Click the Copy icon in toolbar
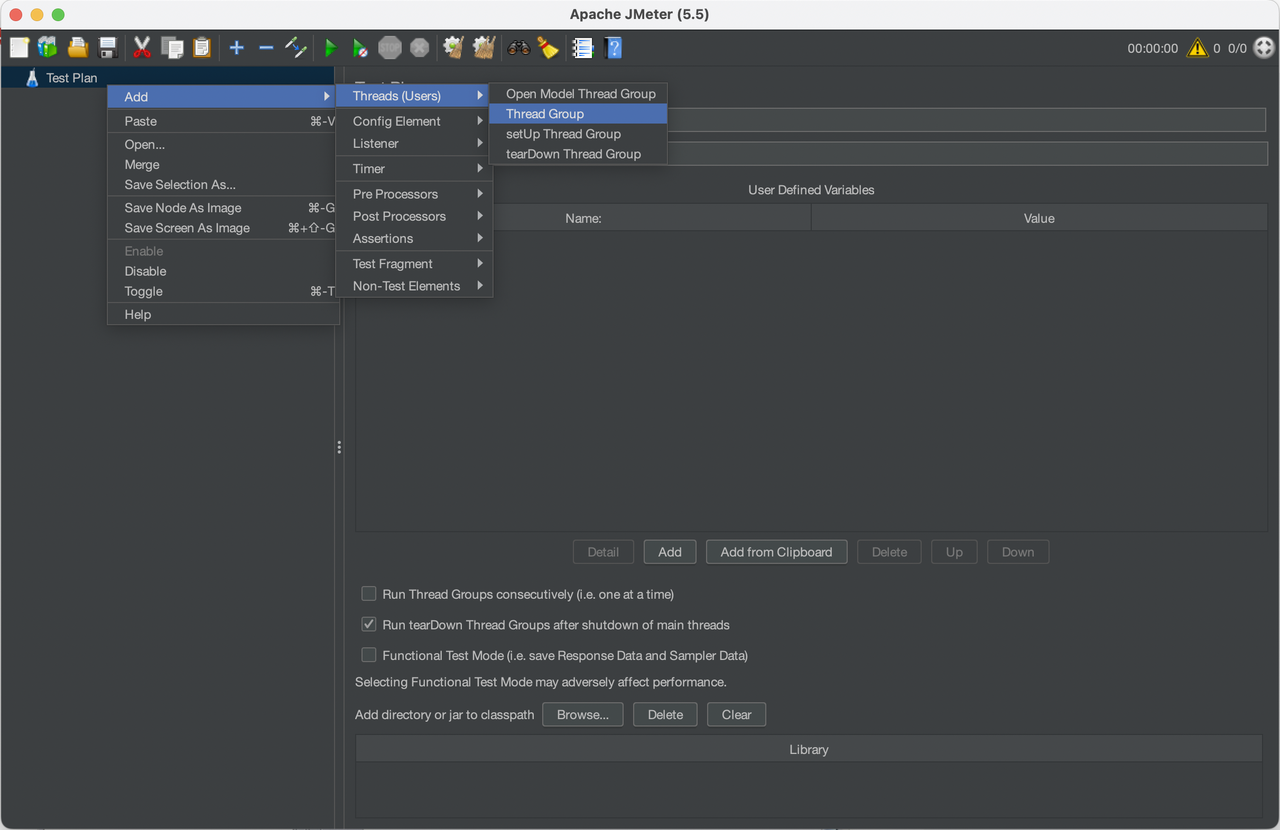 click(172, 47)
